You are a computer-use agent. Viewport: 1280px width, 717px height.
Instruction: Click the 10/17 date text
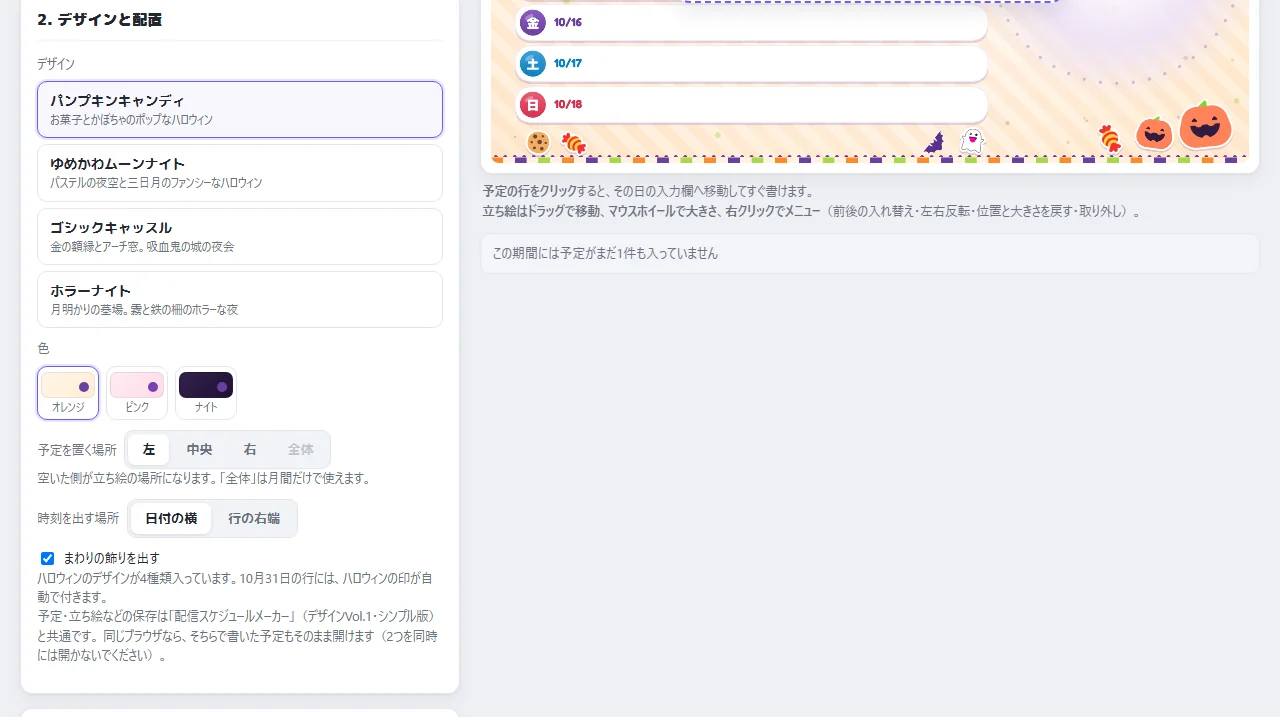coord(568,63)
